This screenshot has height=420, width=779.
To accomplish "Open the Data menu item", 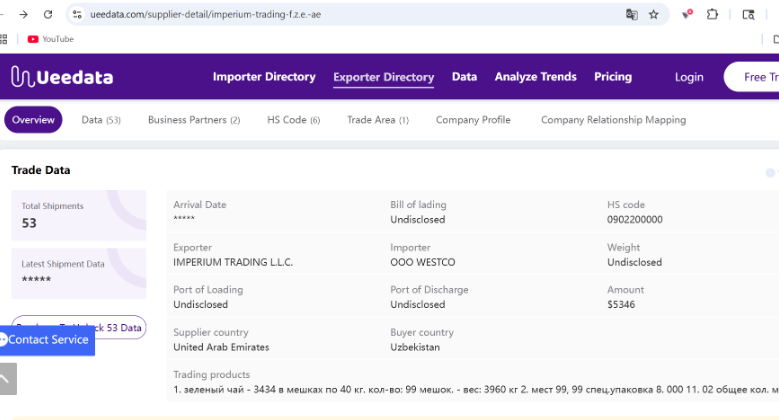I will (x=465, y=77).
